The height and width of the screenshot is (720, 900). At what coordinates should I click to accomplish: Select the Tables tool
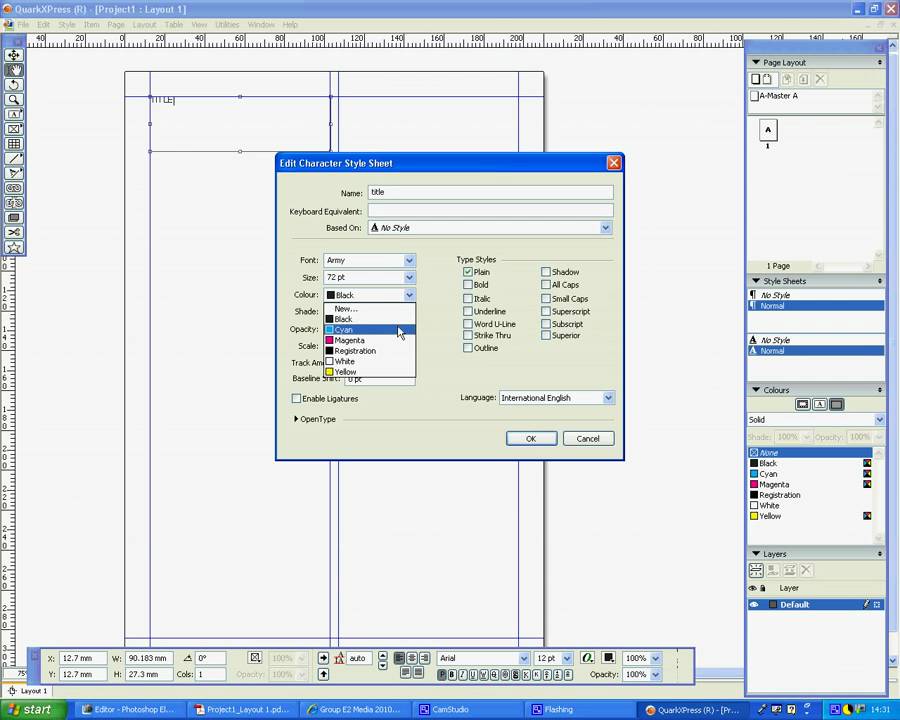point(14,144)
